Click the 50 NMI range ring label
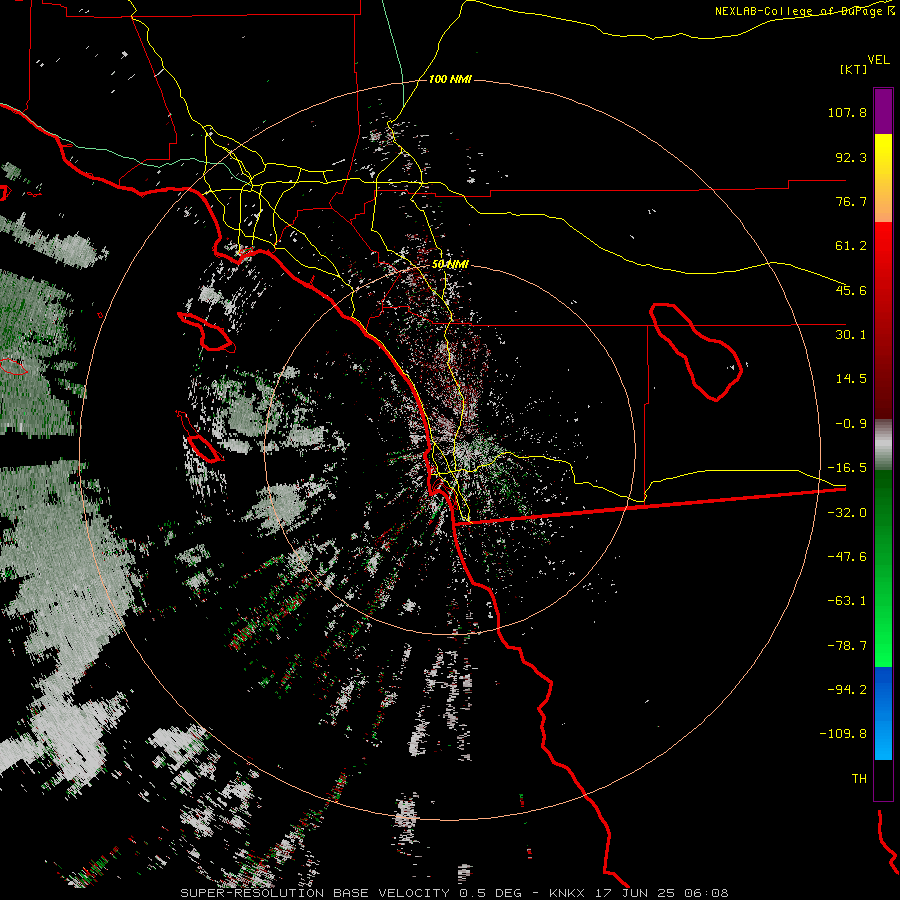Screen dimensions: 900x900 [x=450, y=264]
